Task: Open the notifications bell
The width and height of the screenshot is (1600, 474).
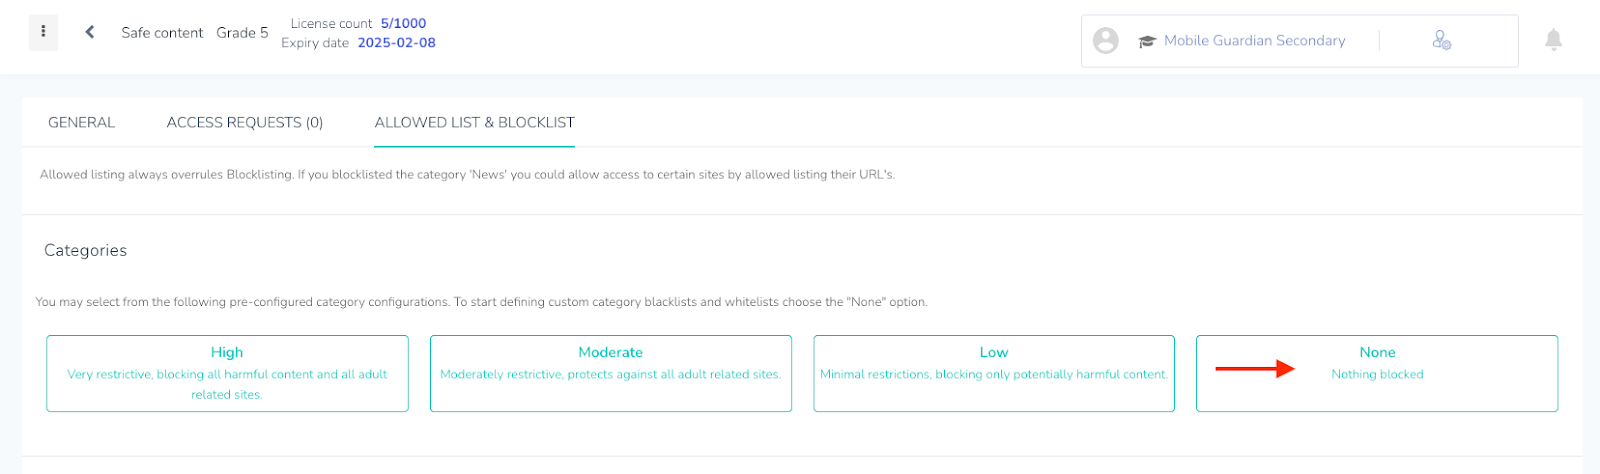Action: click(x=1553, y=40)
